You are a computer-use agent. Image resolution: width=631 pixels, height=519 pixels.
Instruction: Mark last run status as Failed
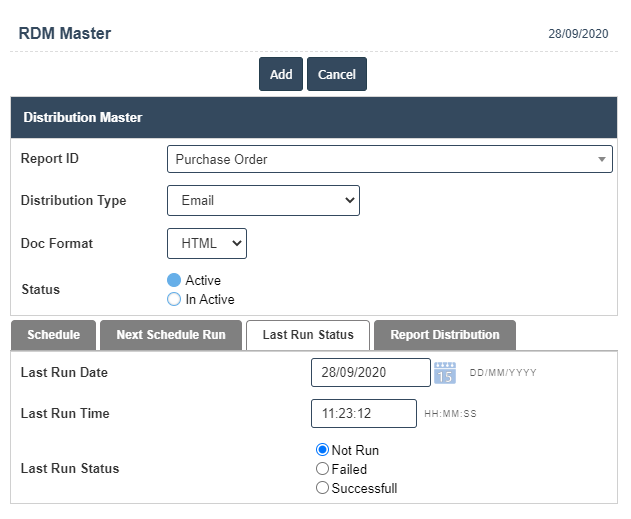(x=322, y=469)
